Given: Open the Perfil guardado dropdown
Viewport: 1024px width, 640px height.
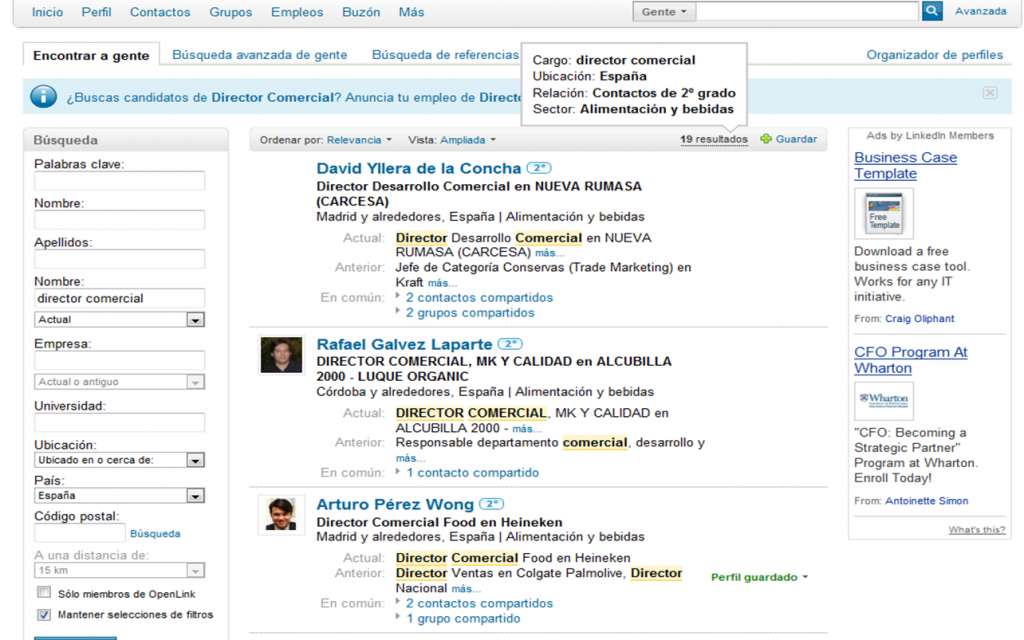Looking at the screenshot, I should pyautogui.click(x=760, y=577).
